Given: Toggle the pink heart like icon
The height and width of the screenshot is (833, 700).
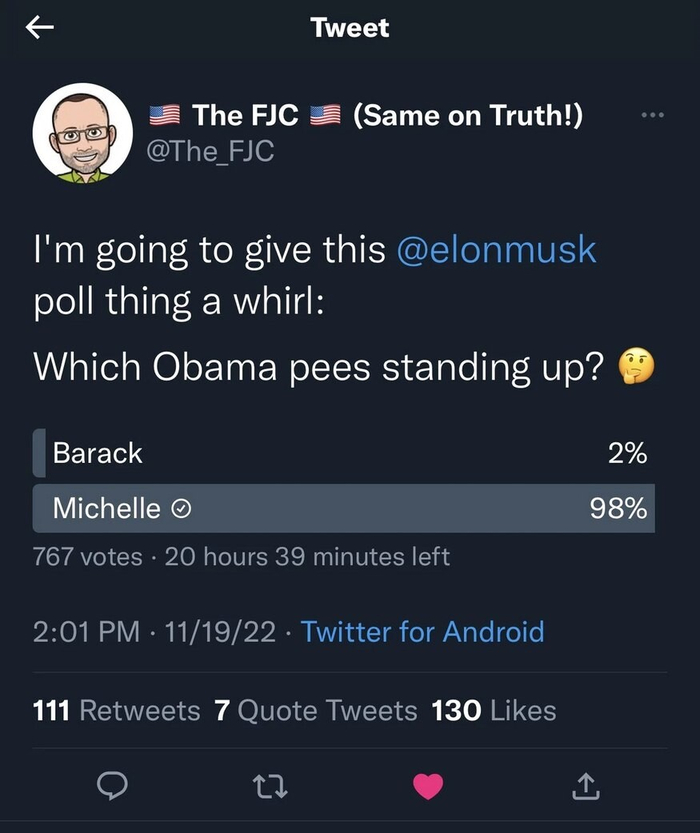Looking at the screenshot, I should [x=428, y=788].
